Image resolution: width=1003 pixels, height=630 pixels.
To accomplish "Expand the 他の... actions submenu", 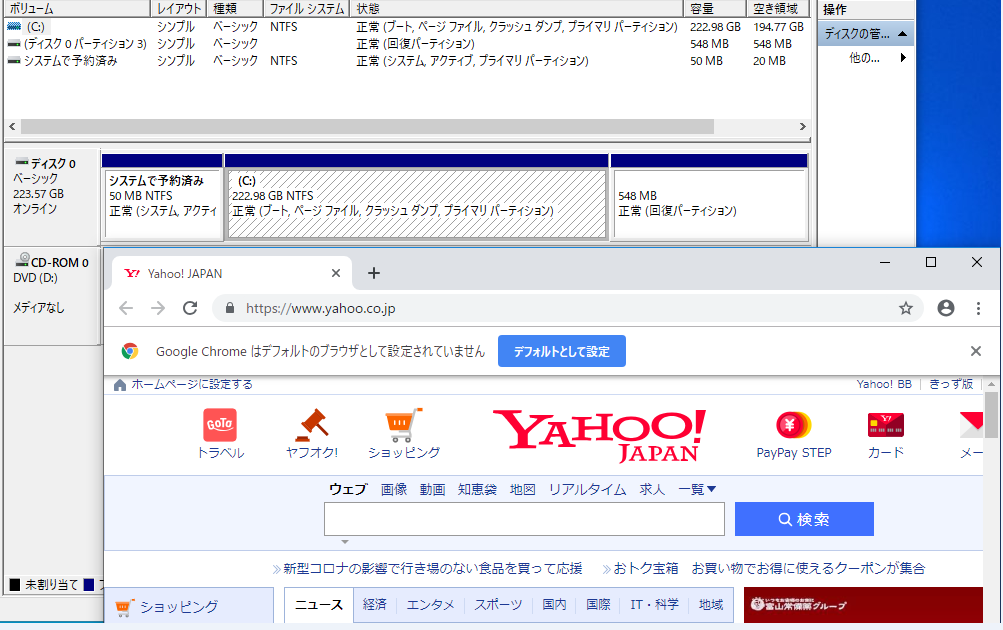I will coord(903,58).
